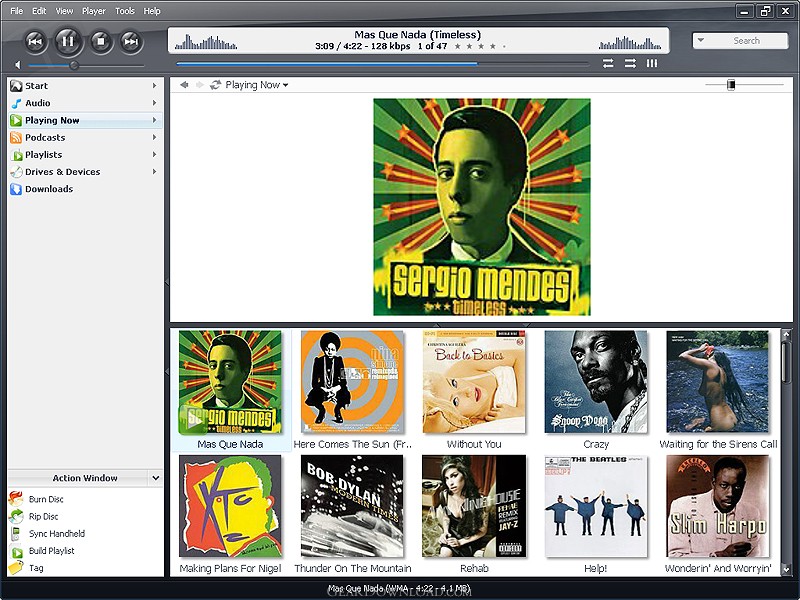Select the Mas Que Nada album thumbnail
800x600 pixels.
tap(230, 382)
